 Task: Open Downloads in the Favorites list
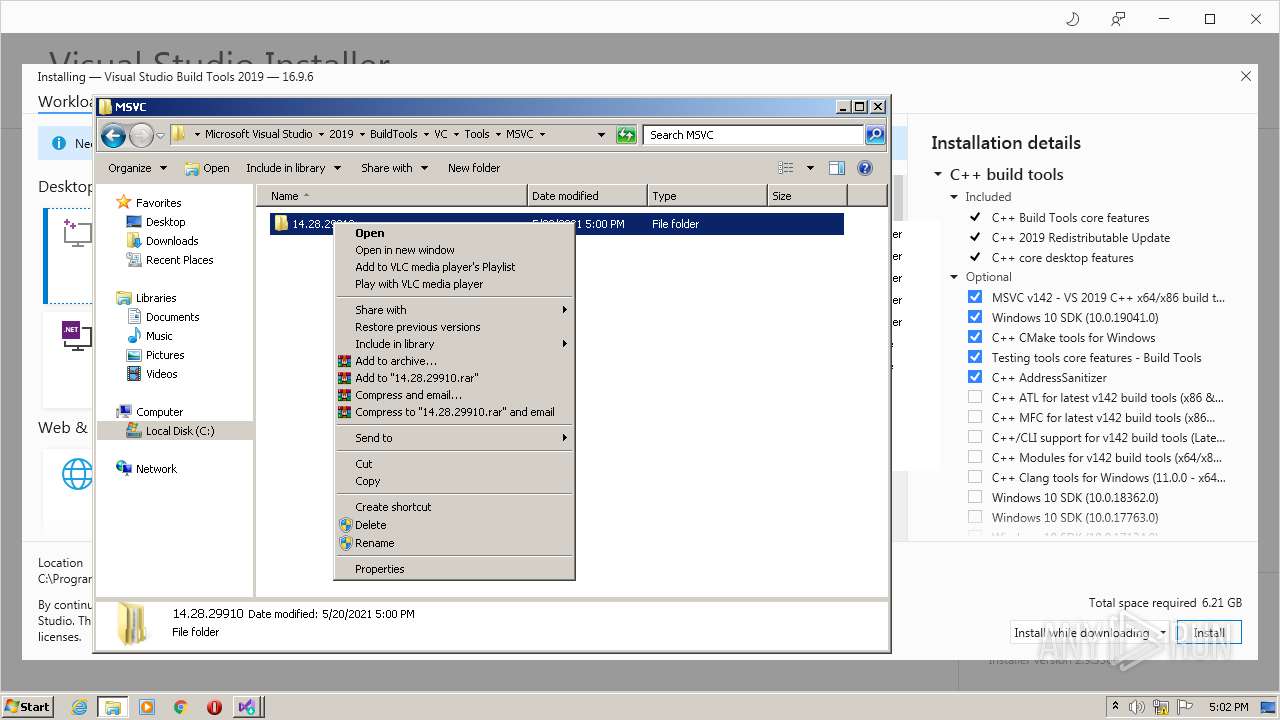tap(172, 241)
